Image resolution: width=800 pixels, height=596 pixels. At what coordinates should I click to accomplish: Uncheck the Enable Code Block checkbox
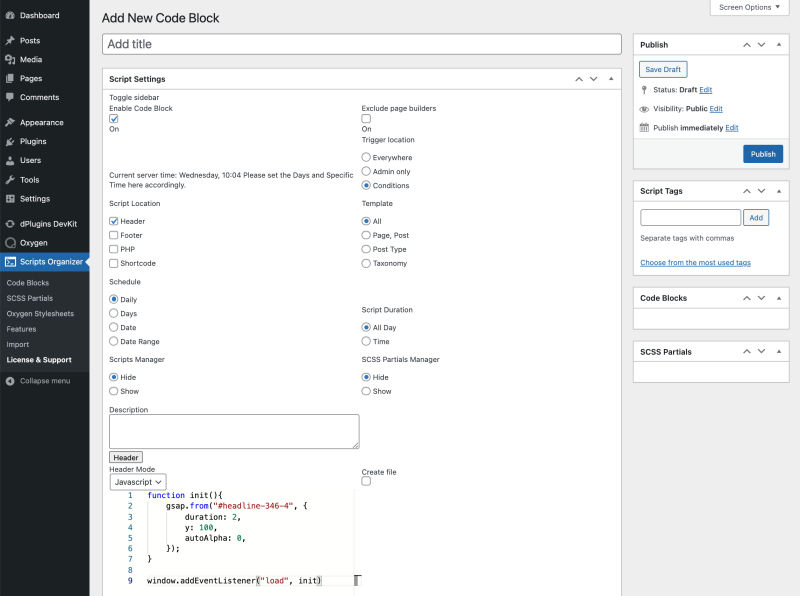point(114,118)
